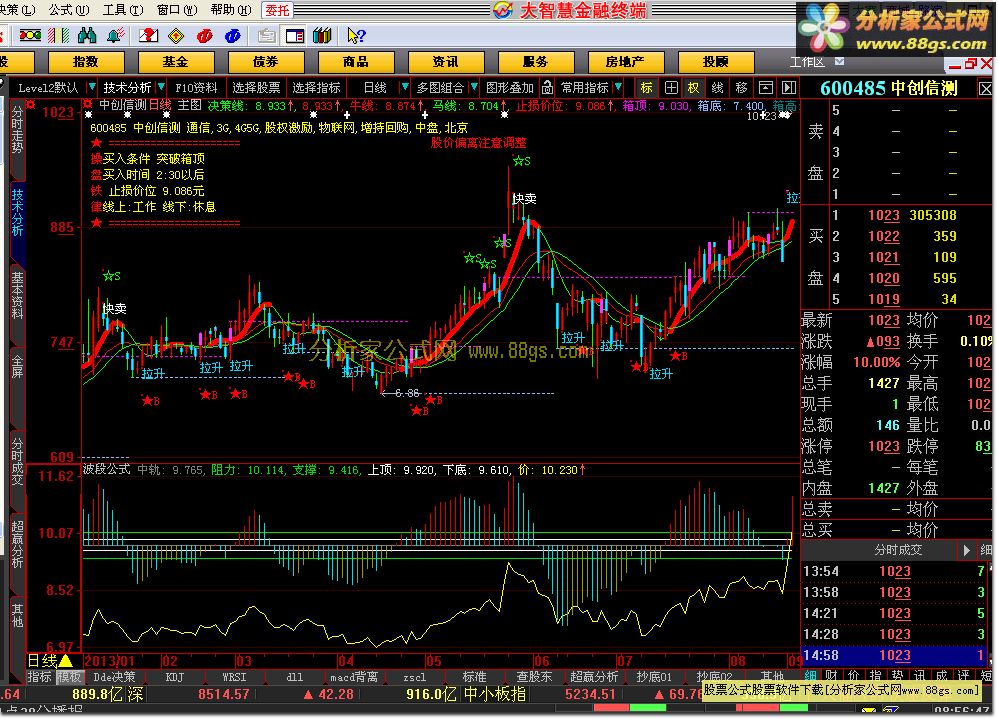Open the 分时走势 side tab

point(17,131)
